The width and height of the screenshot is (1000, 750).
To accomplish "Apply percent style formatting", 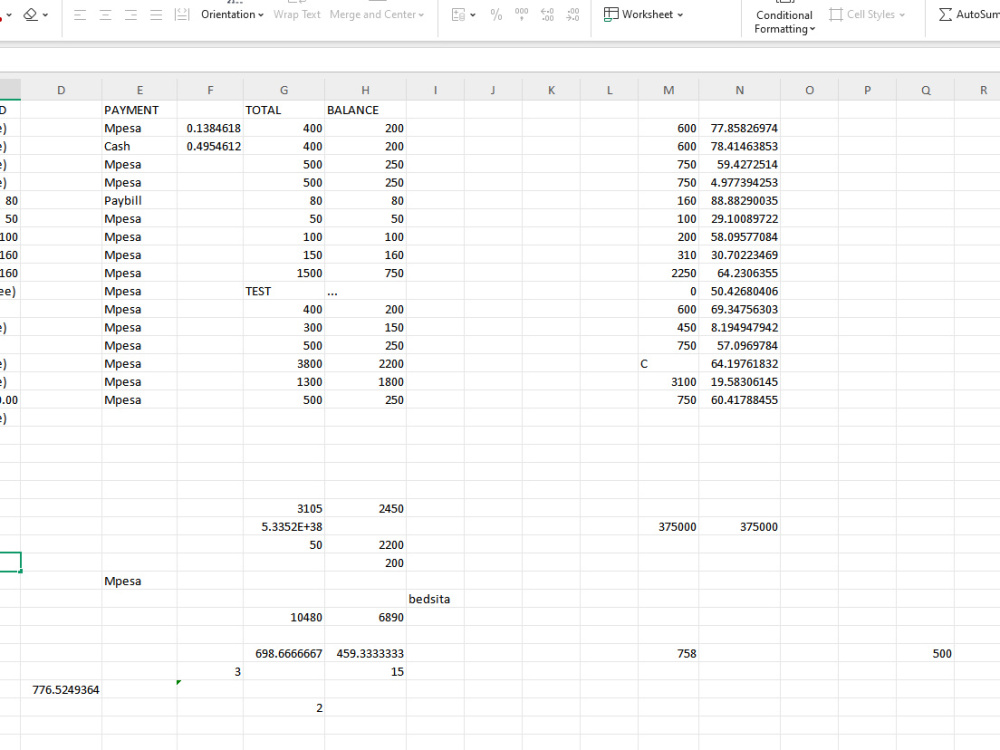I will tap(496, 15).
